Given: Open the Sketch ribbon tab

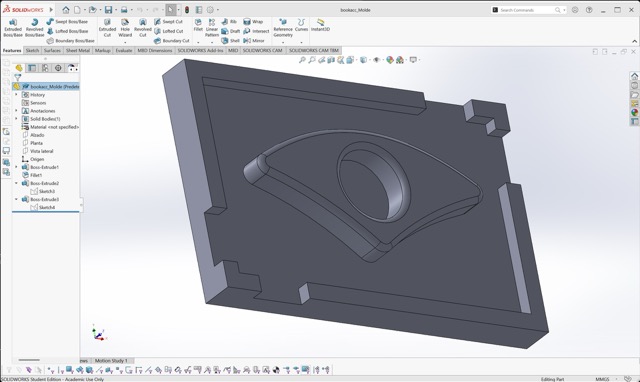Looking at the screenshot, I should click(x=32, y=51).
